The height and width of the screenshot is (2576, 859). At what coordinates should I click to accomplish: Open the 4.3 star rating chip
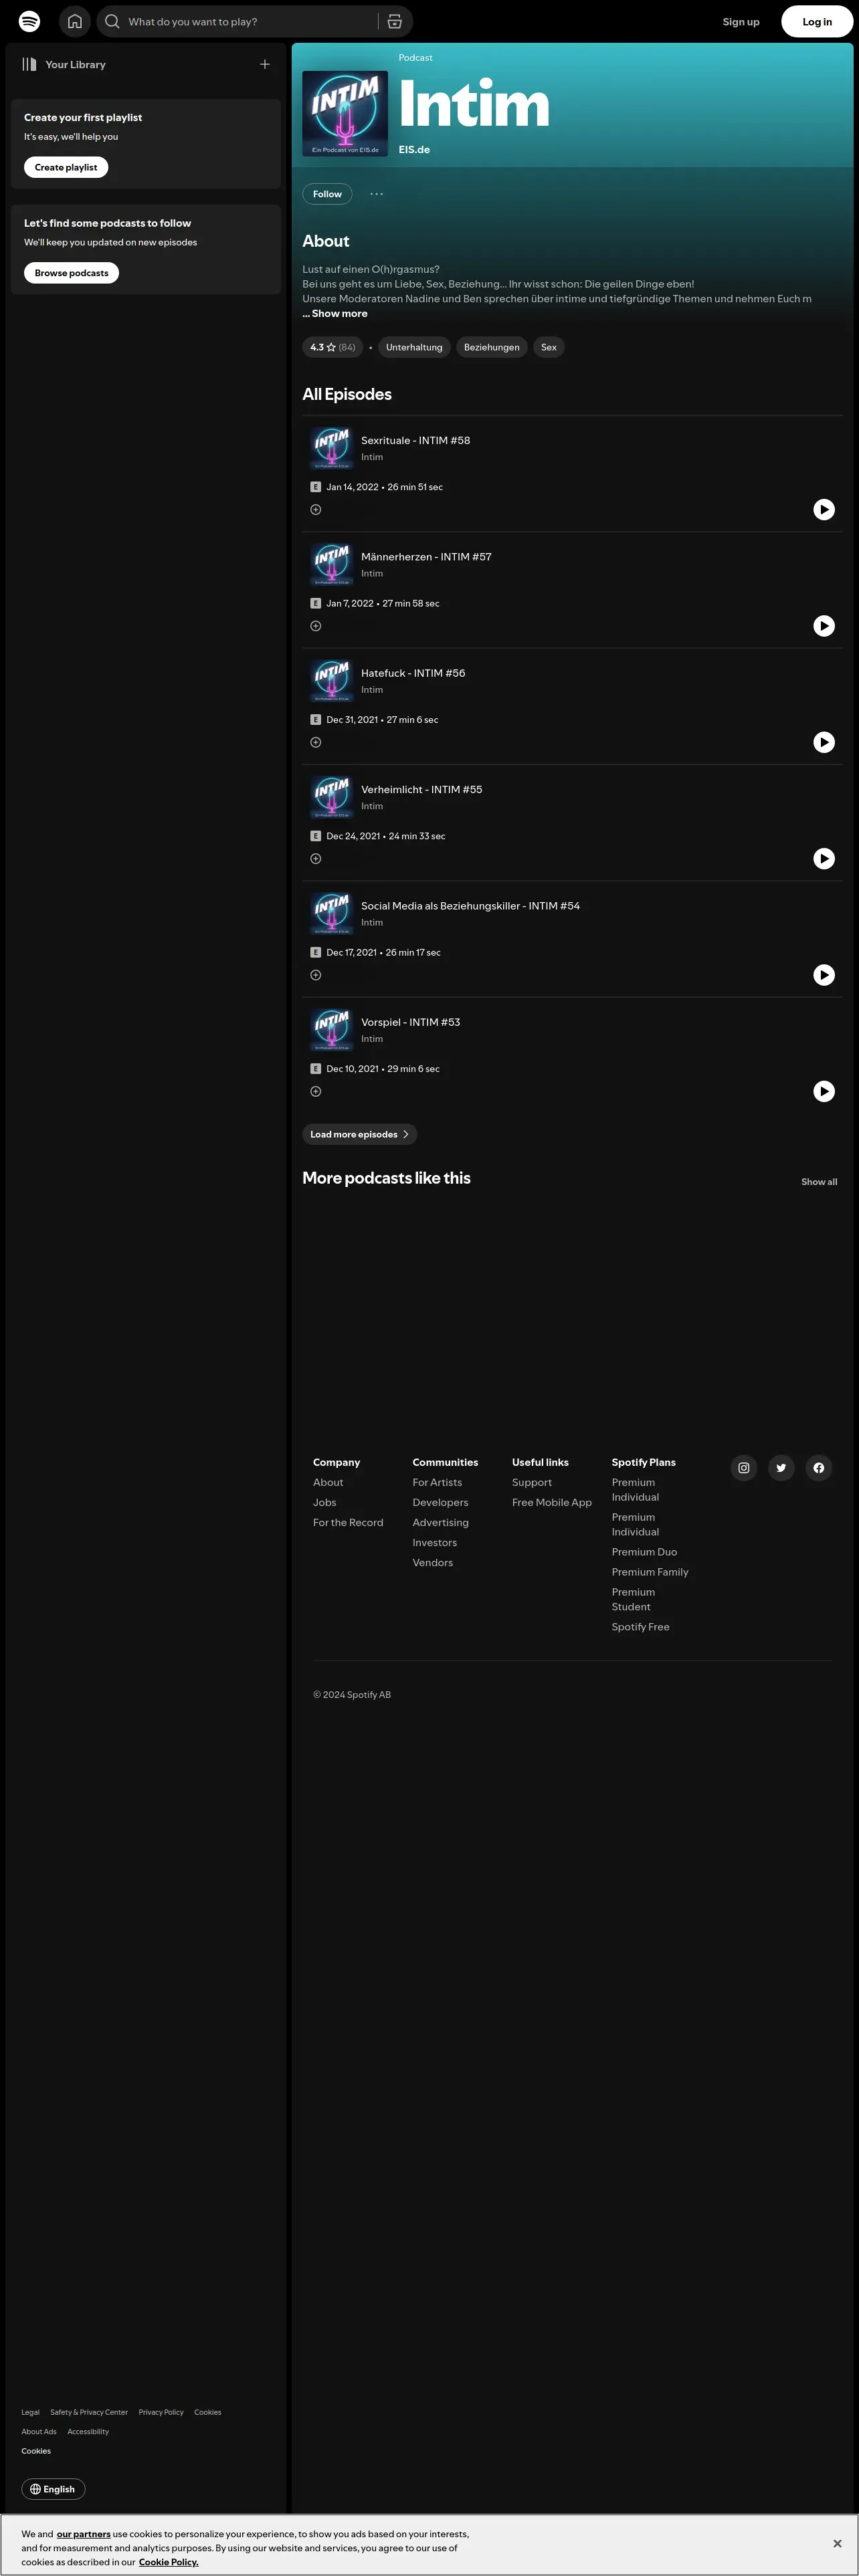(333, 347)
